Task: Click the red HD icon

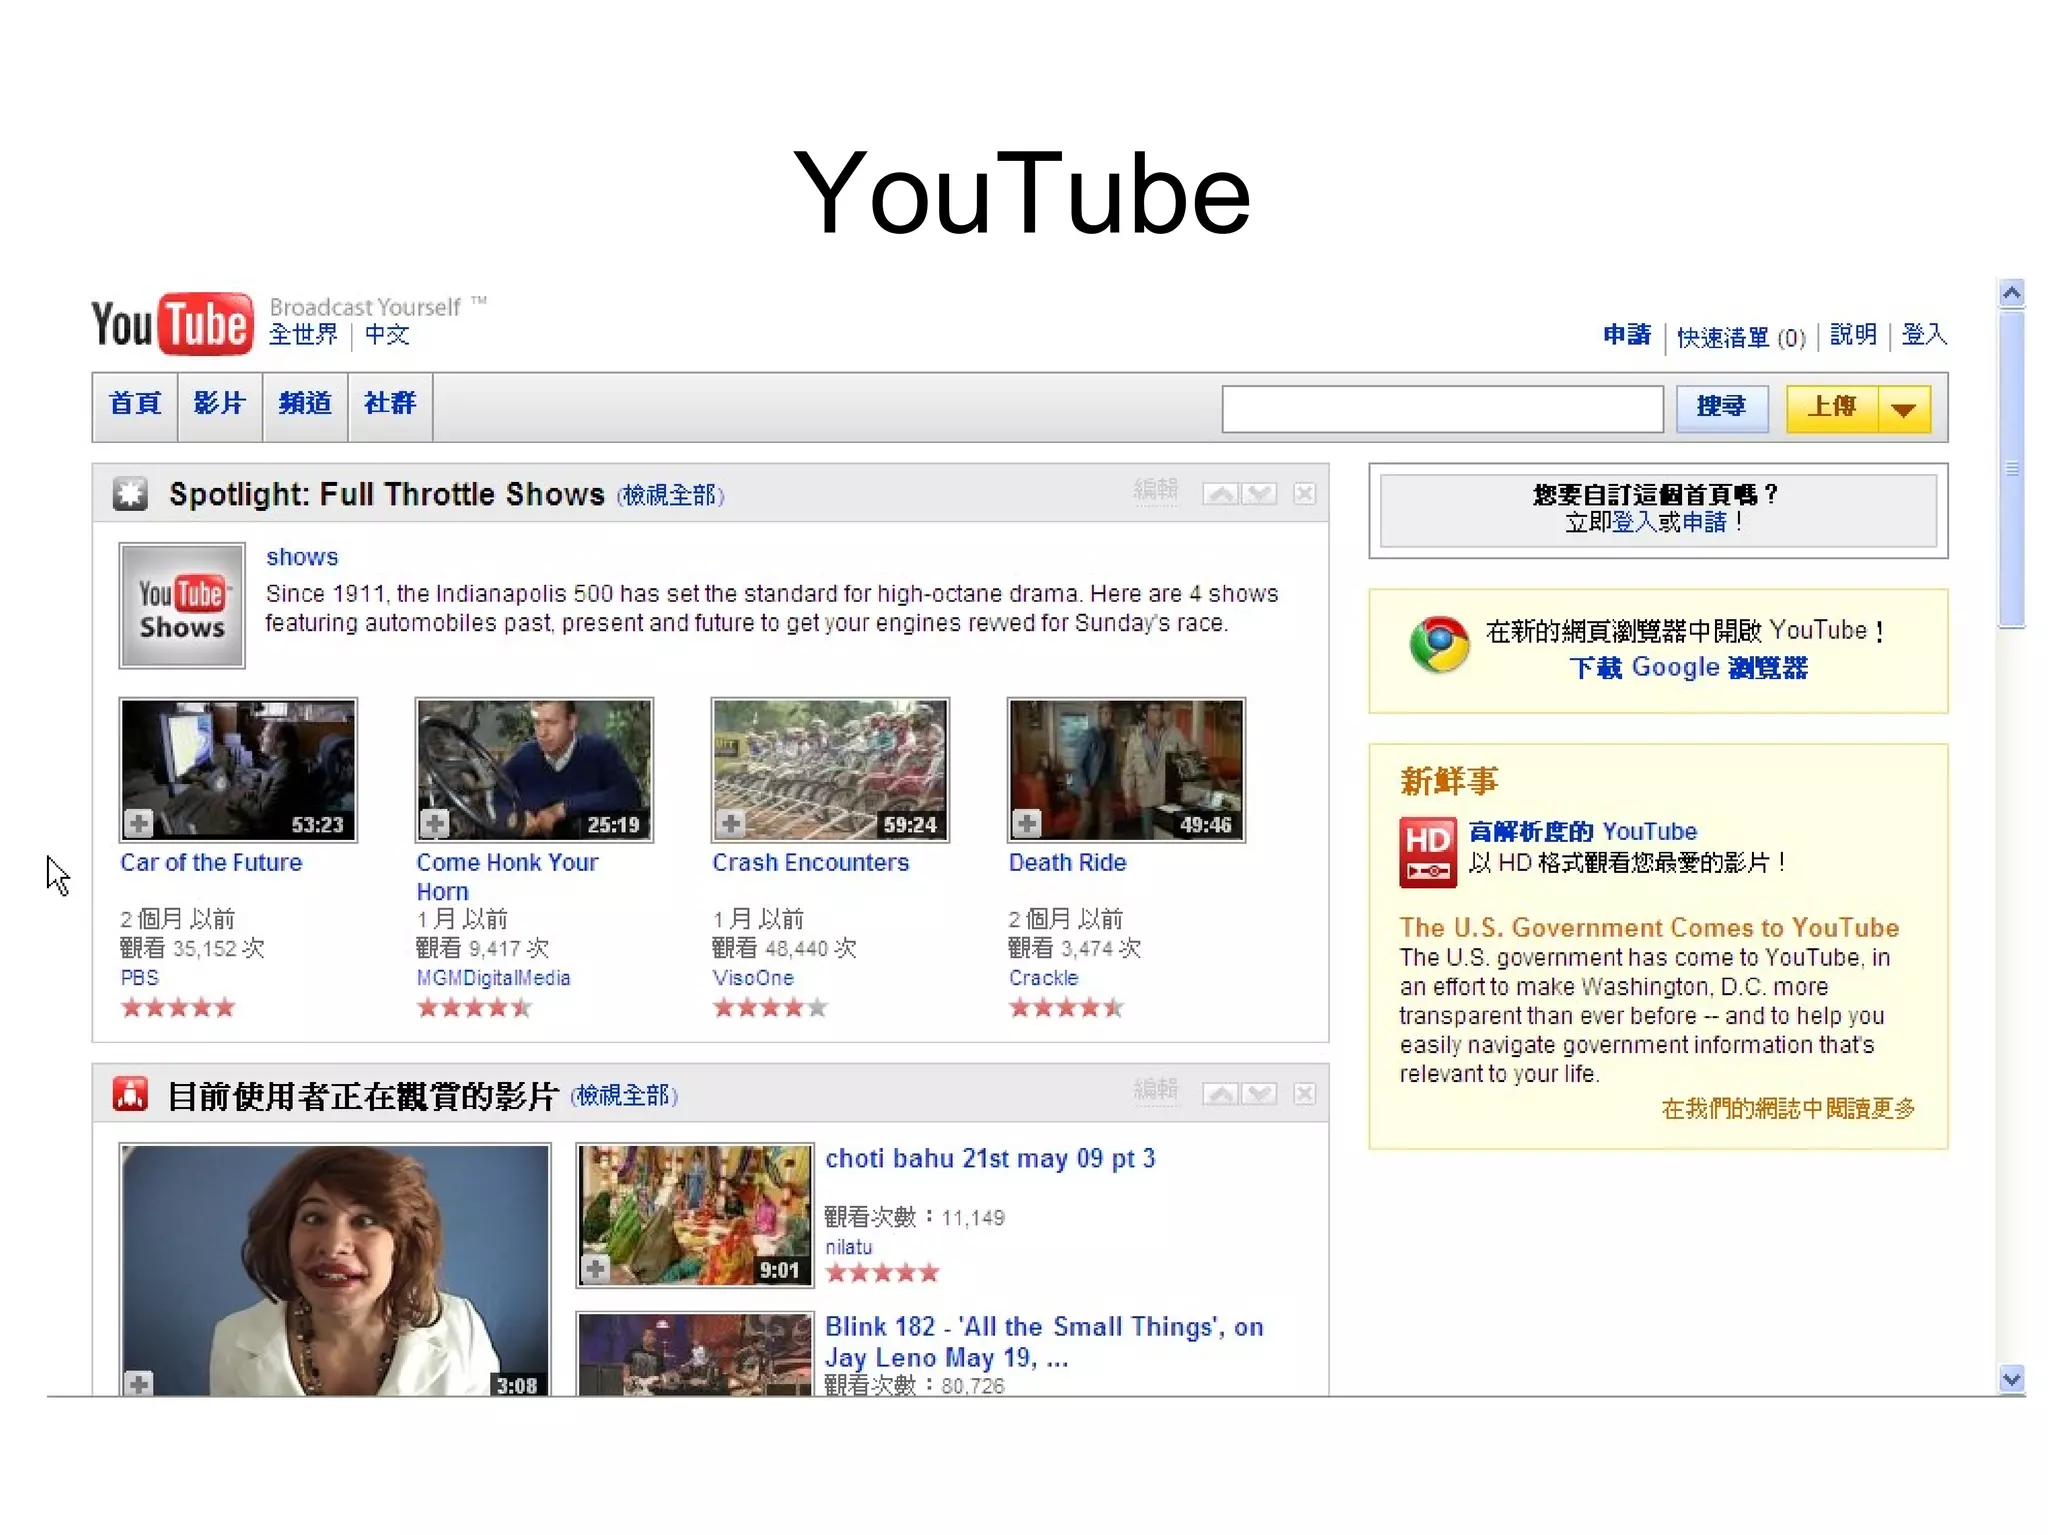Action: (1427, 852)
